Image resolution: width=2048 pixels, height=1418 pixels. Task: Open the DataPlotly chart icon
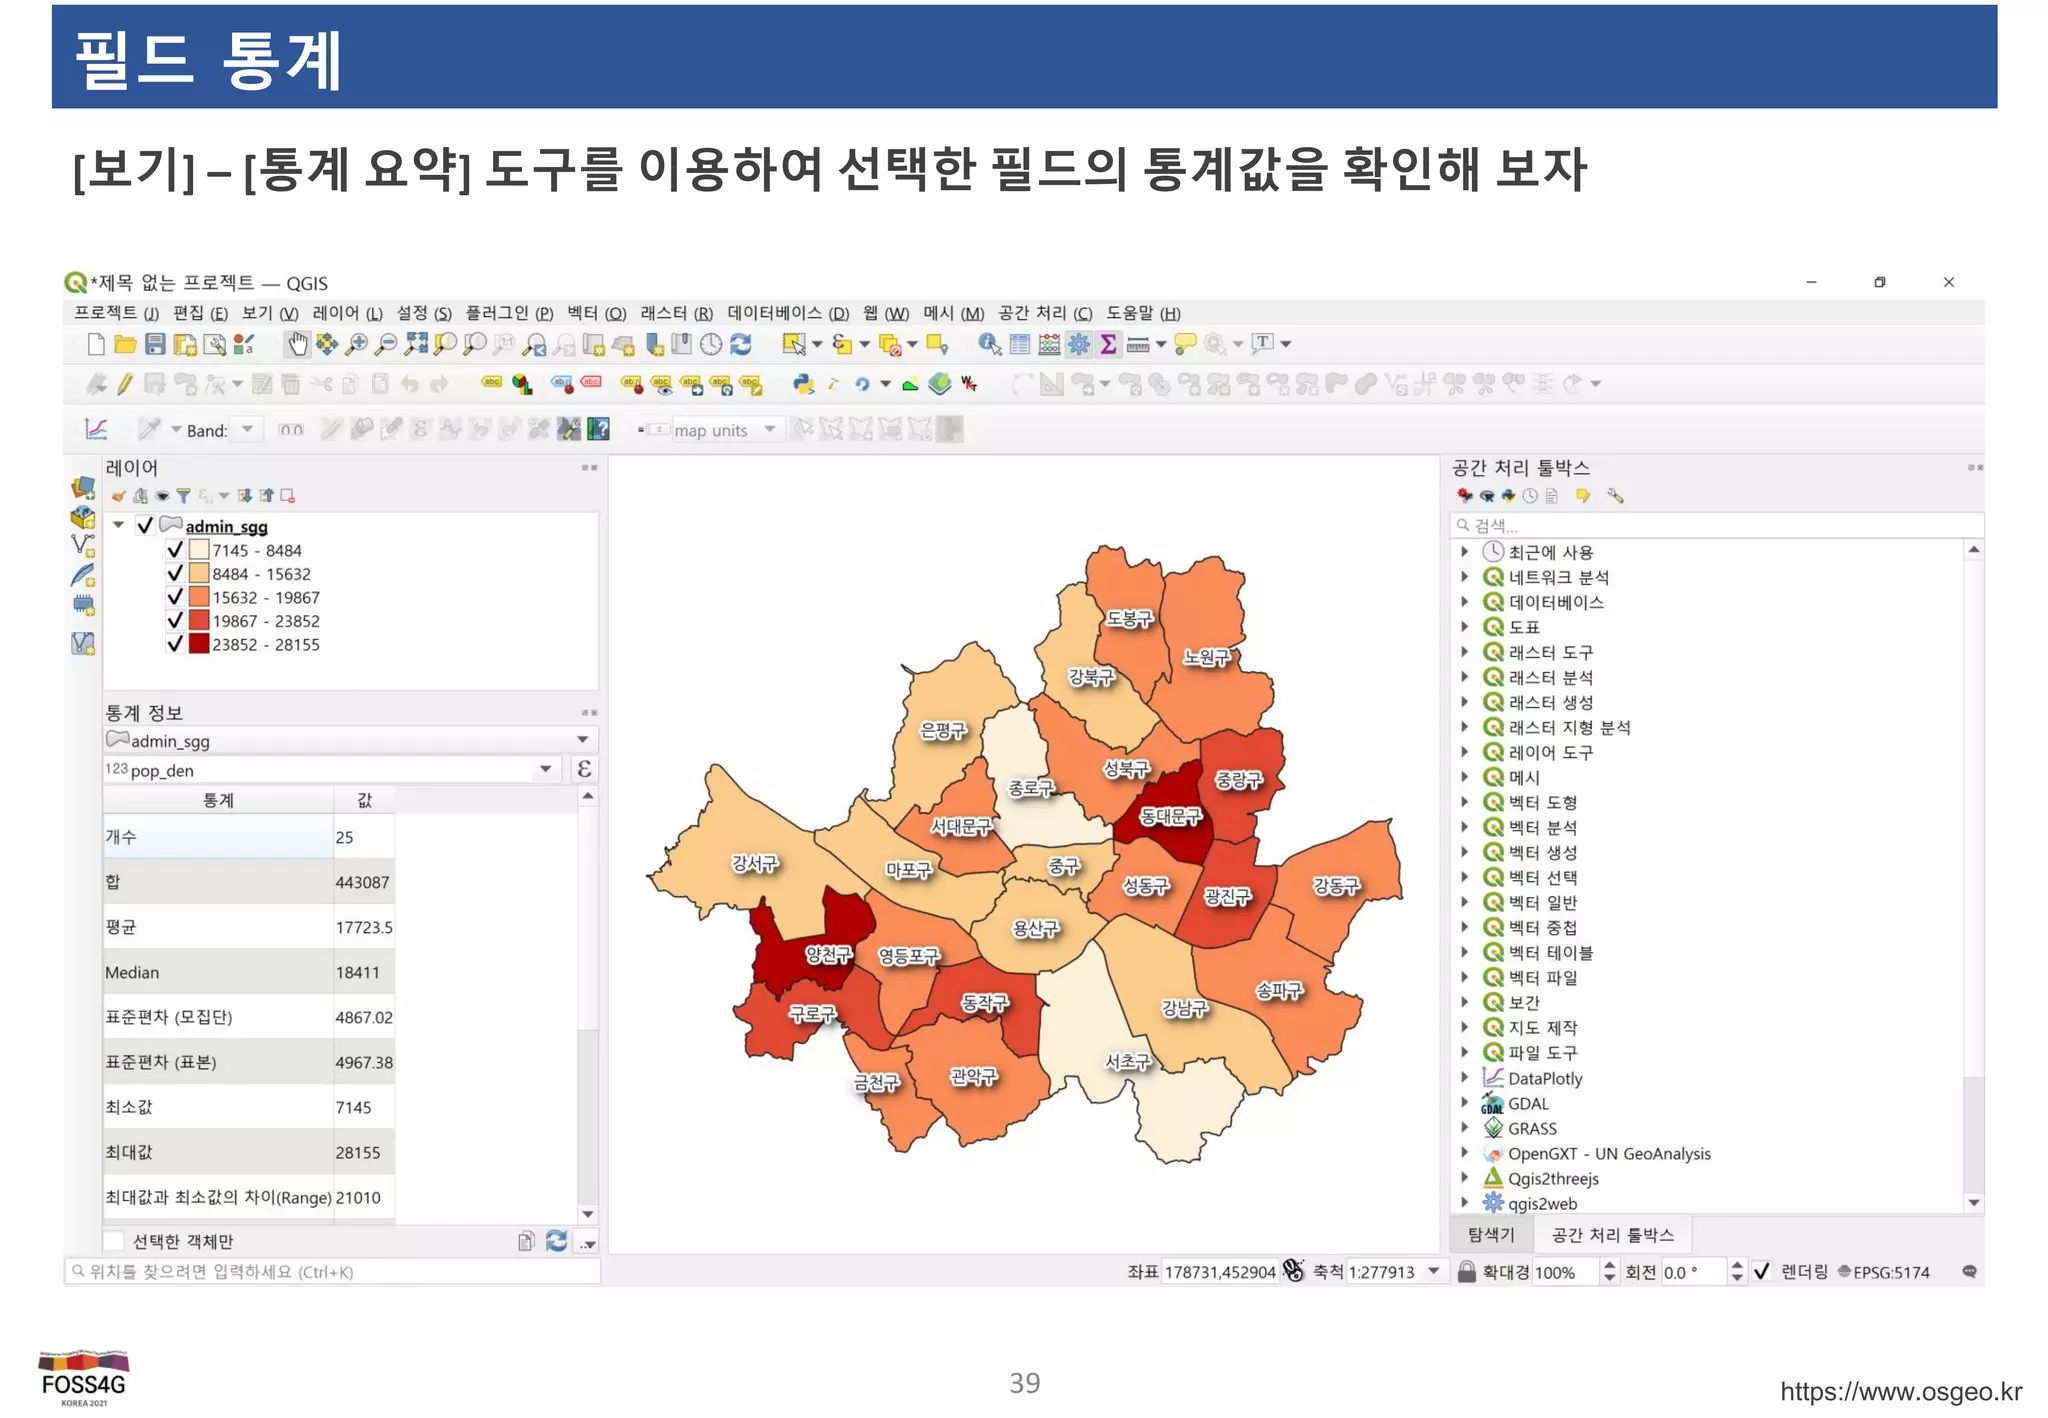coord(96,430)
